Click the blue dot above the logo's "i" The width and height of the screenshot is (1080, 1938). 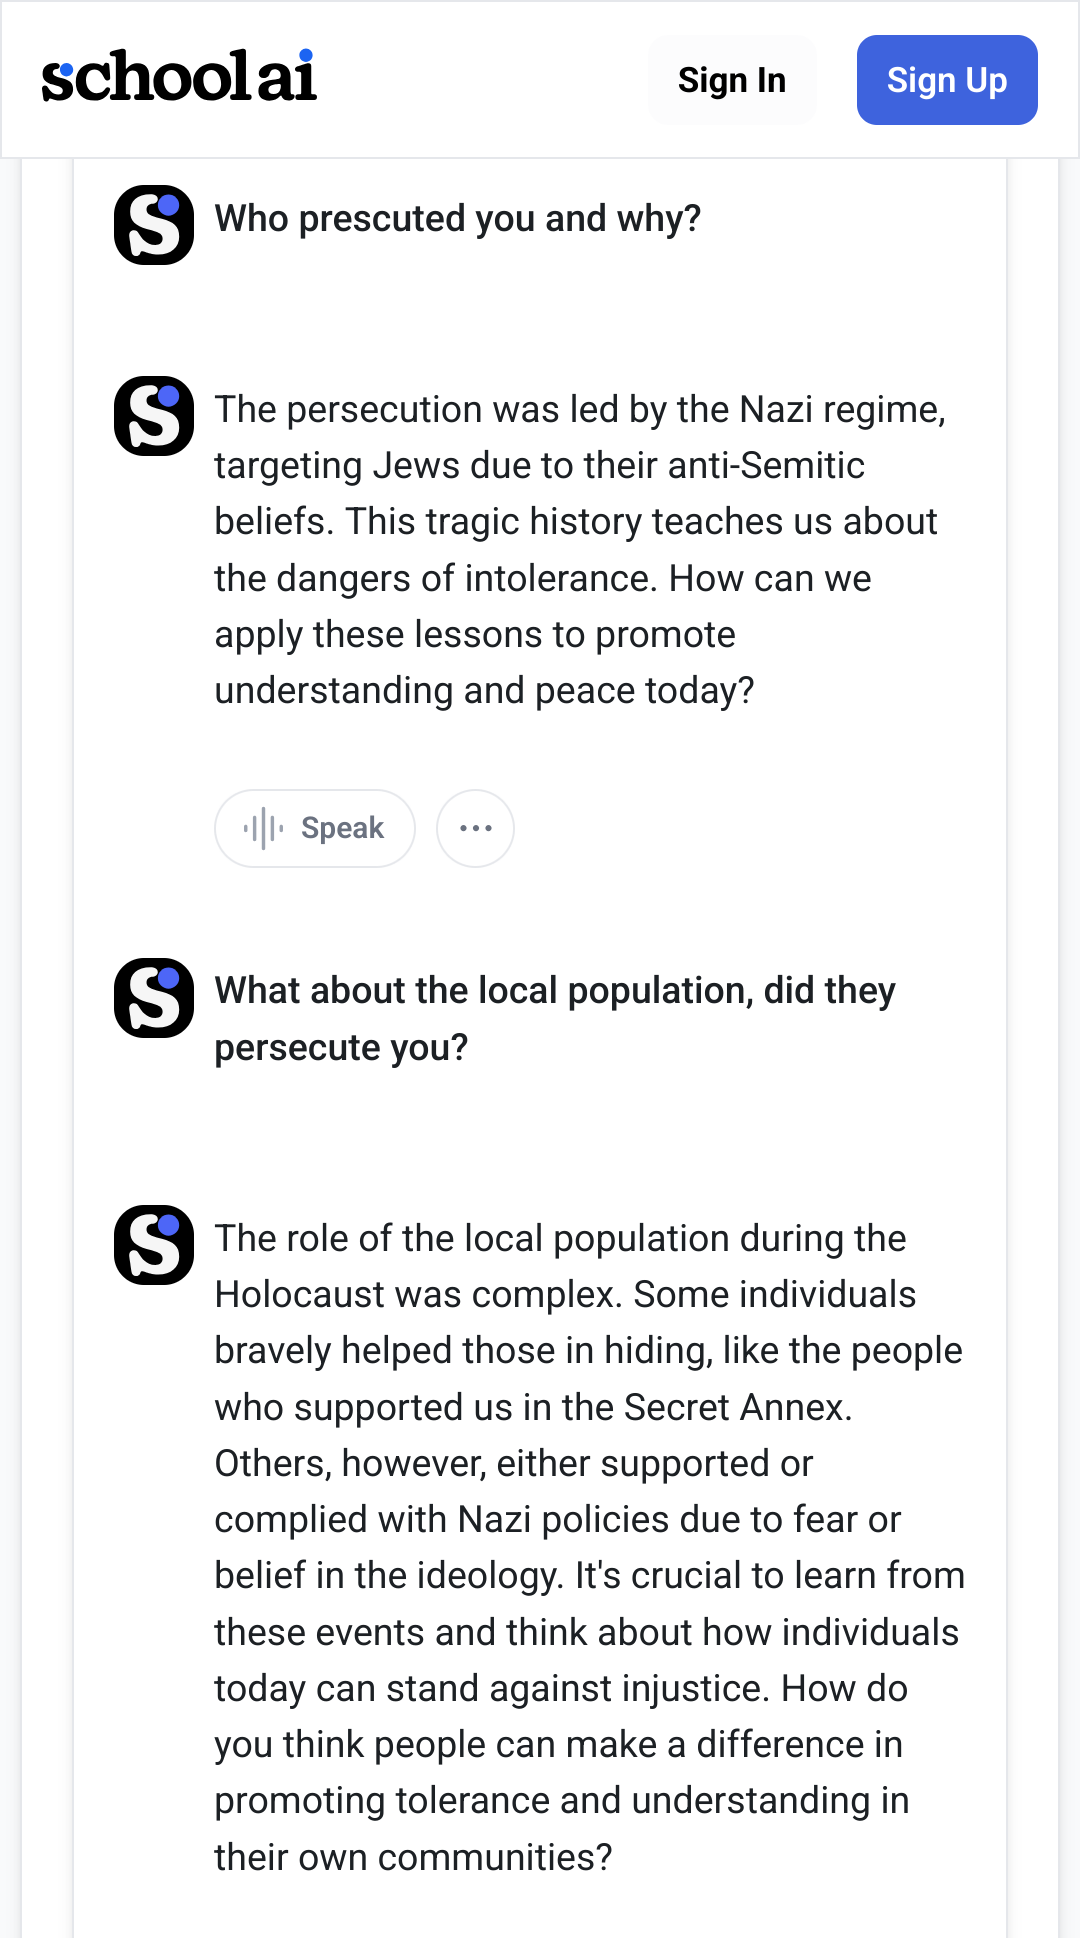tap(305, 56)
